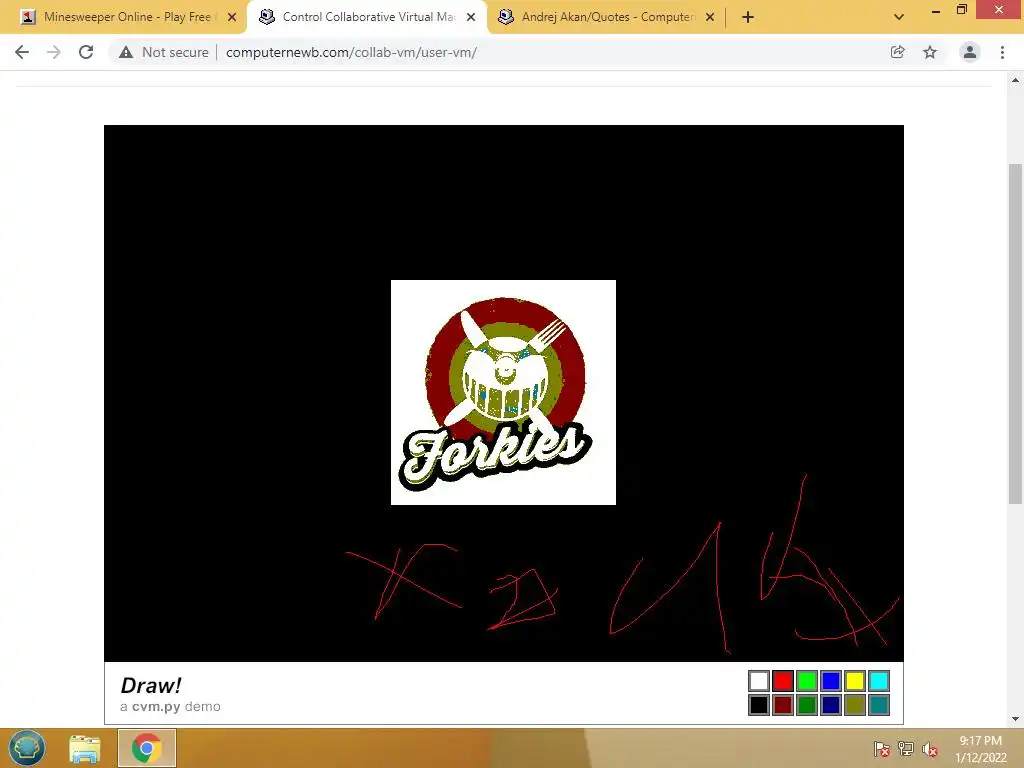Click the scrollbar up arrow
The height and width of the screenshot is (768, 1024).
point(1015,80)
